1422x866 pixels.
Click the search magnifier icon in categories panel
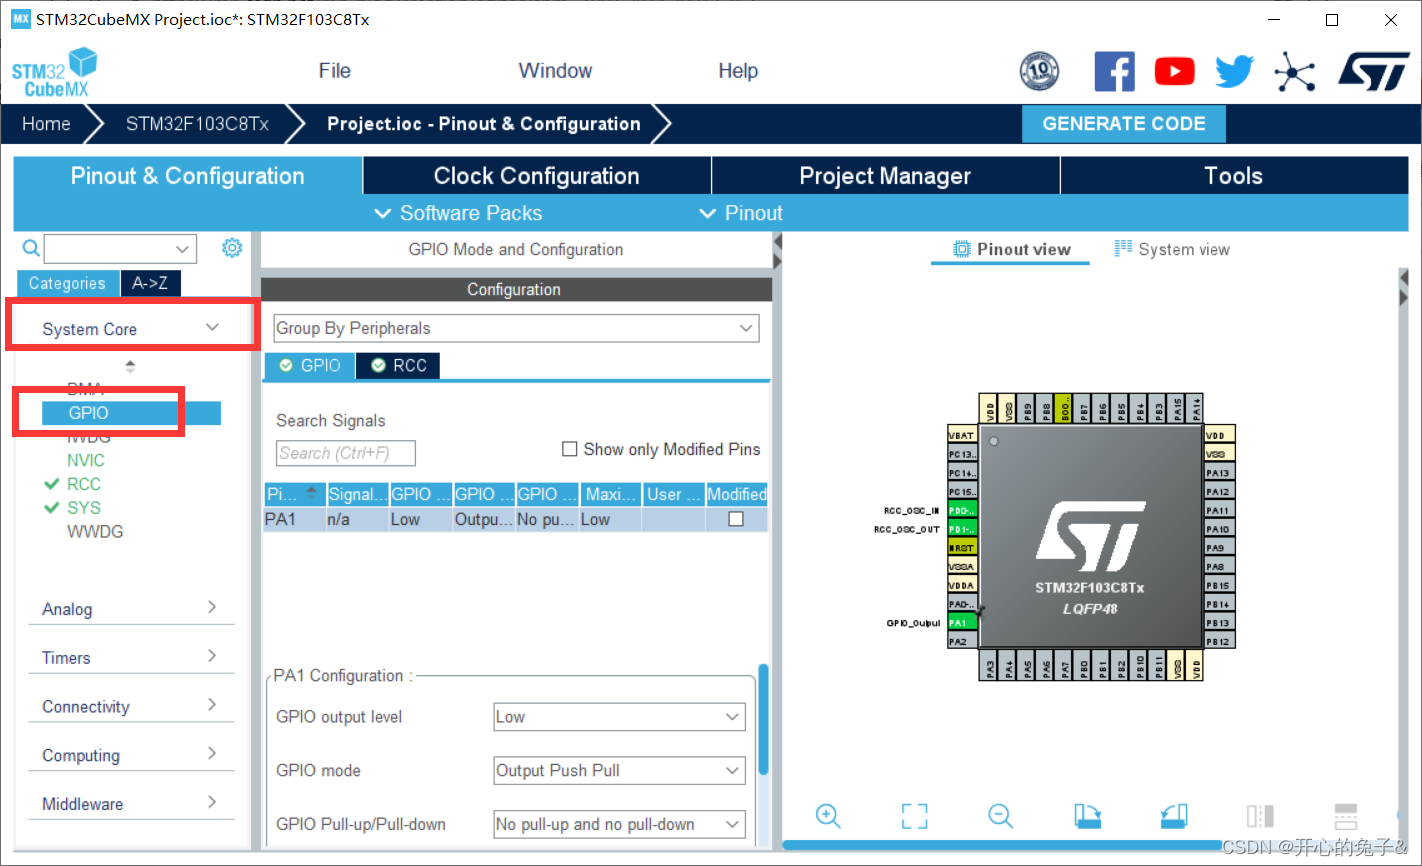pyautogui.click(x=31, y=248)
